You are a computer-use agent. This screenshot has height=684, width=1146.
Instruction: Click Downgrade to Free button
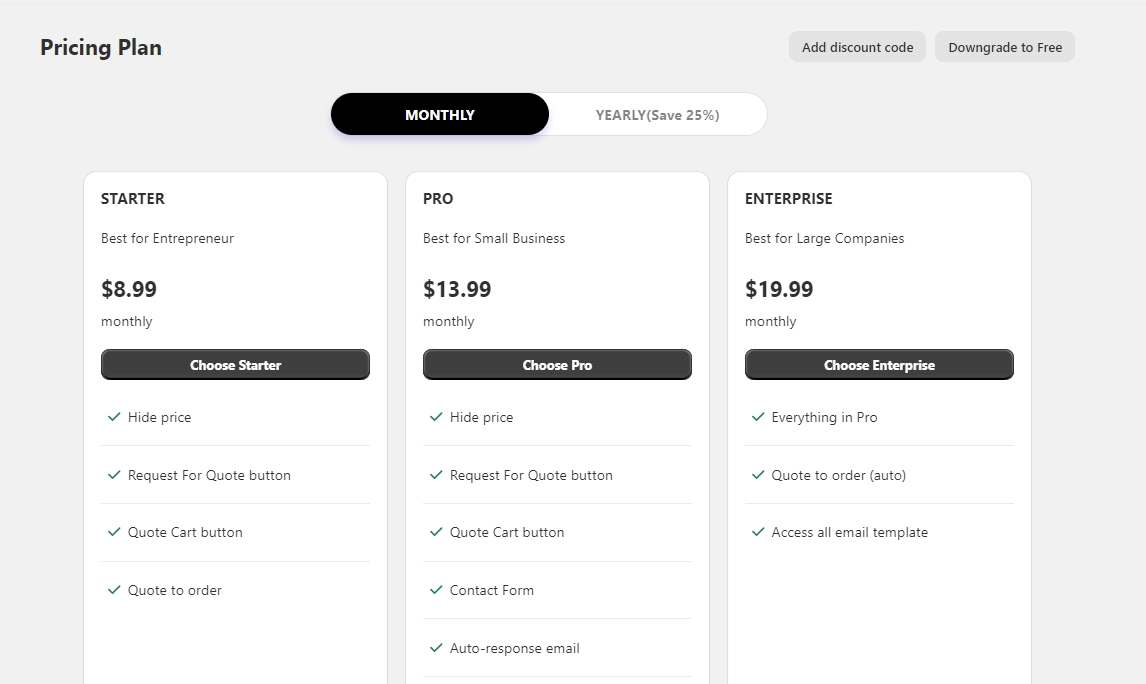coord(1005,47)
